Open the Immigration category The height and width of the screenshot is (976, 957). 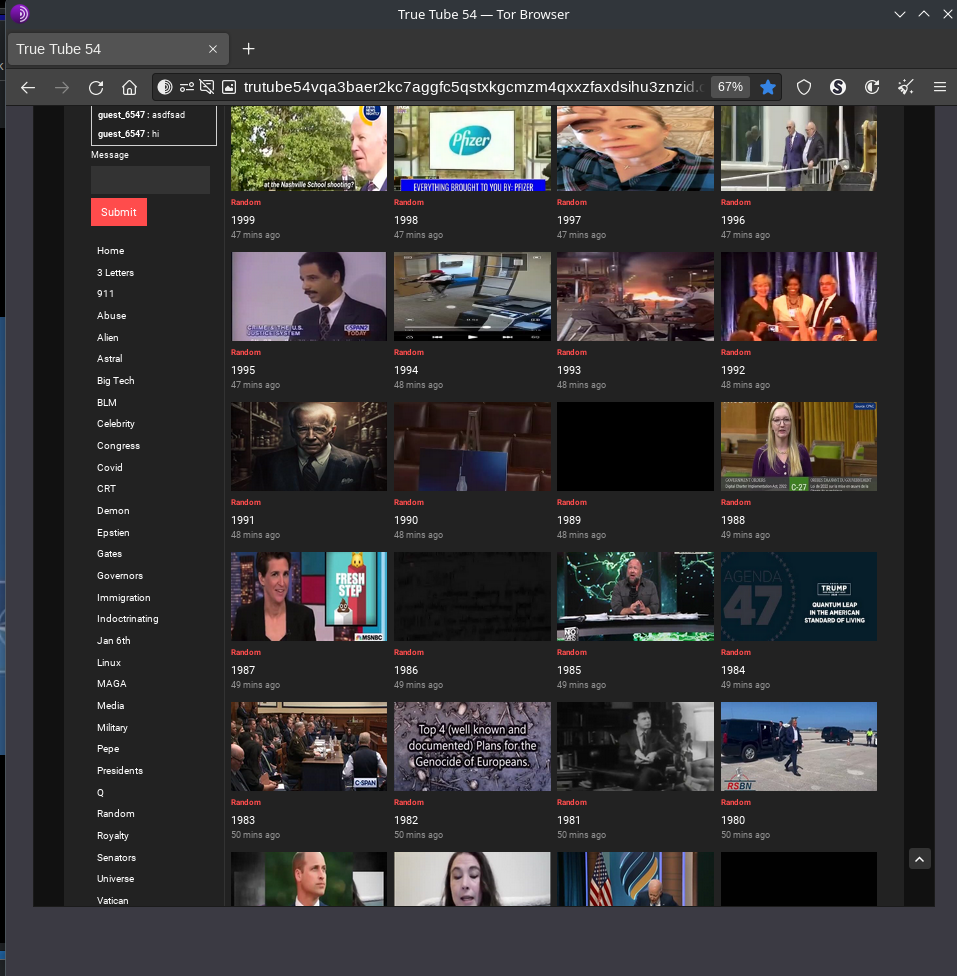pos(123,598)
